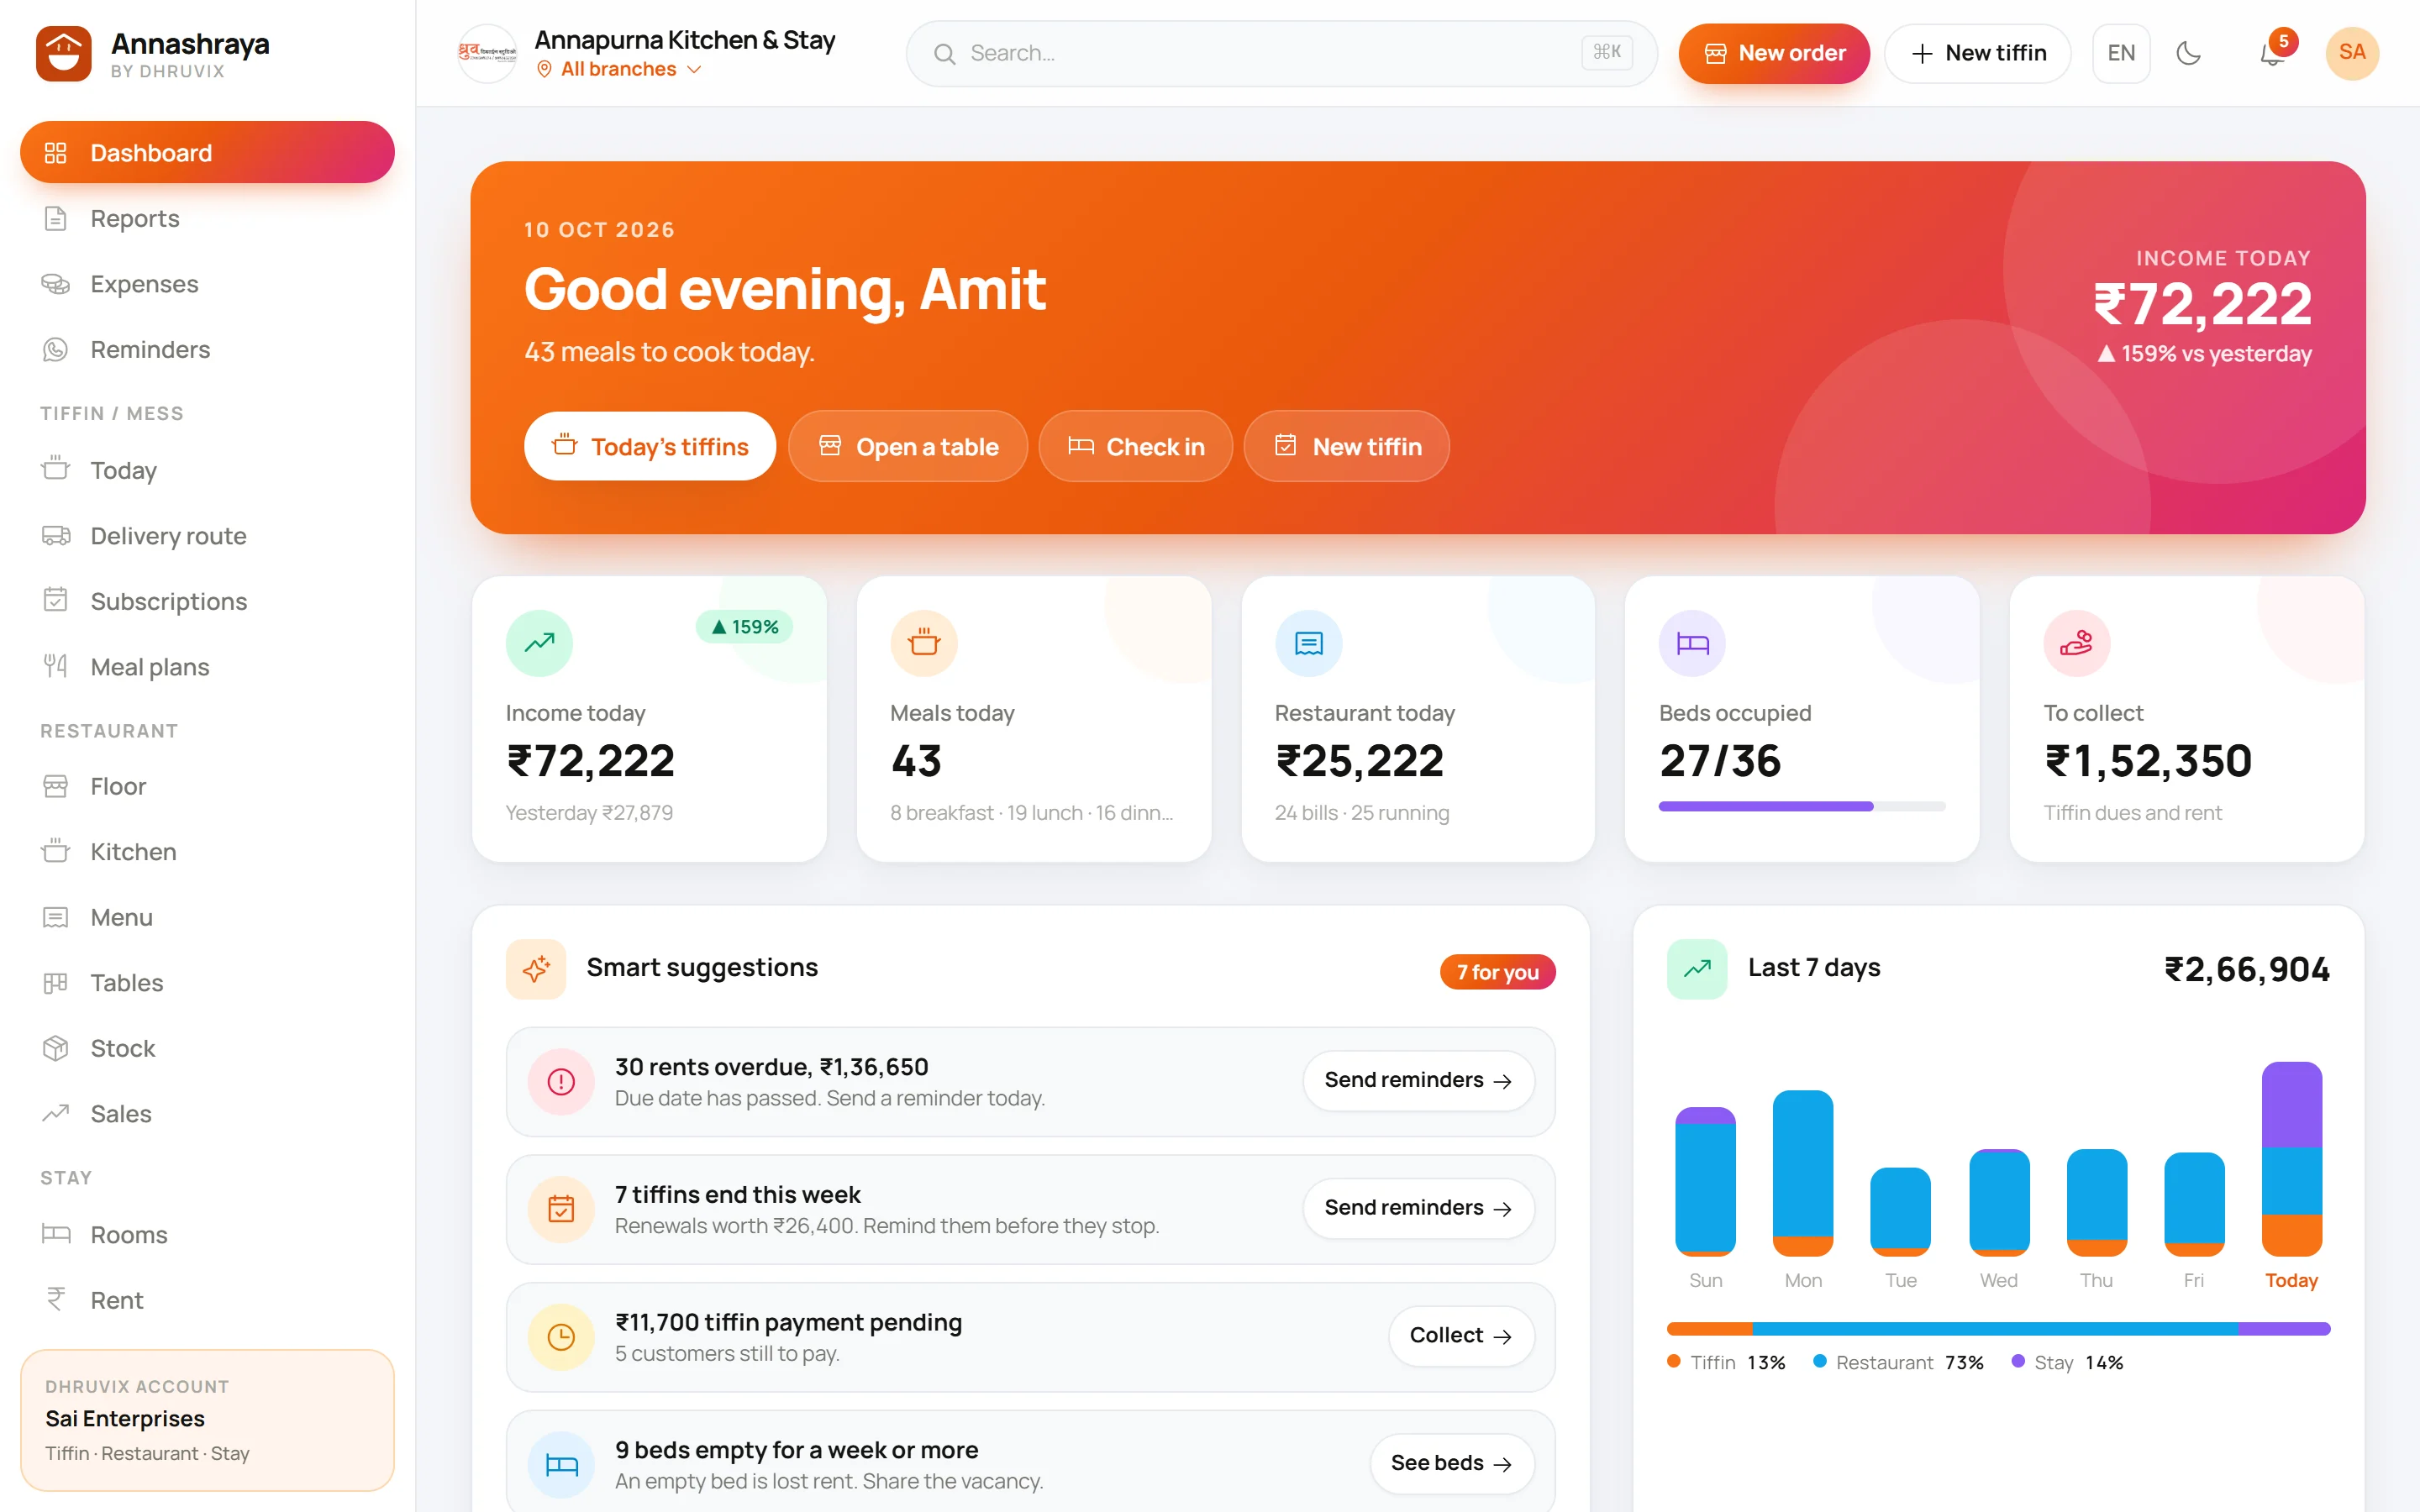Click the Annapurna Kitchen branch logo
This screenshot has height=1512, width=2420.
tap(487, 54)
